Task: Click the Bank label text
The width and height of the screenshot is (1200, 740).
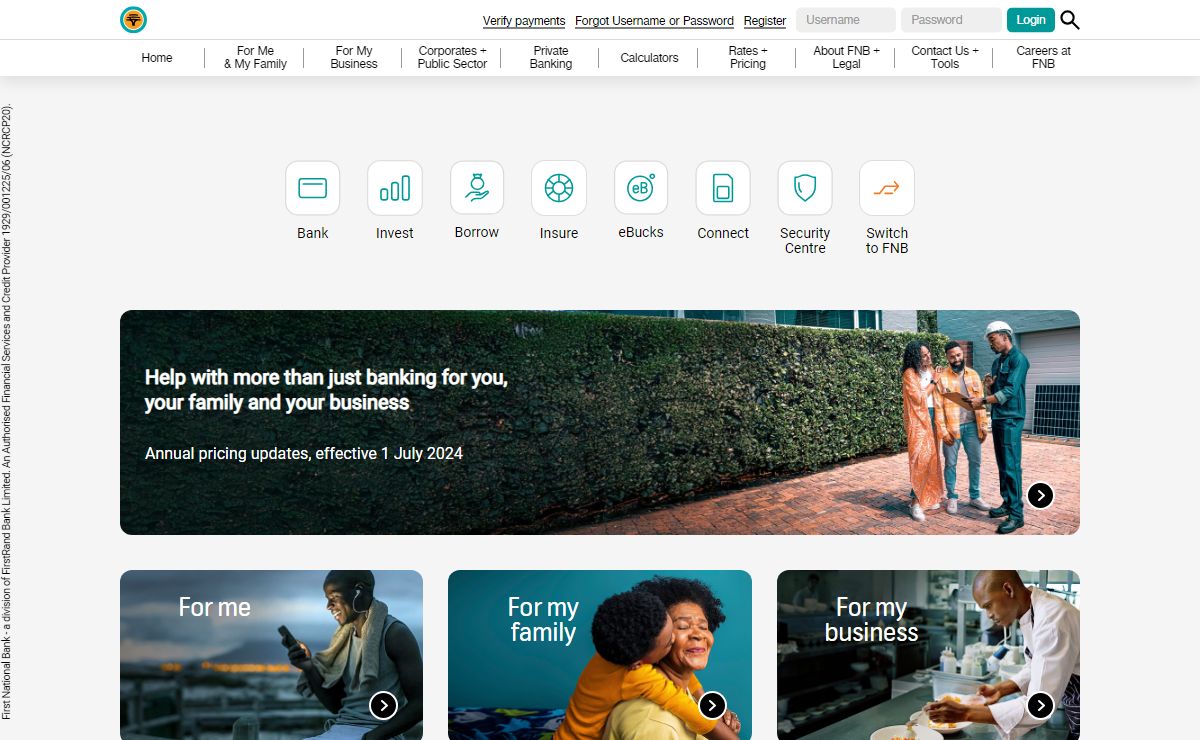Action: point(313,233)
